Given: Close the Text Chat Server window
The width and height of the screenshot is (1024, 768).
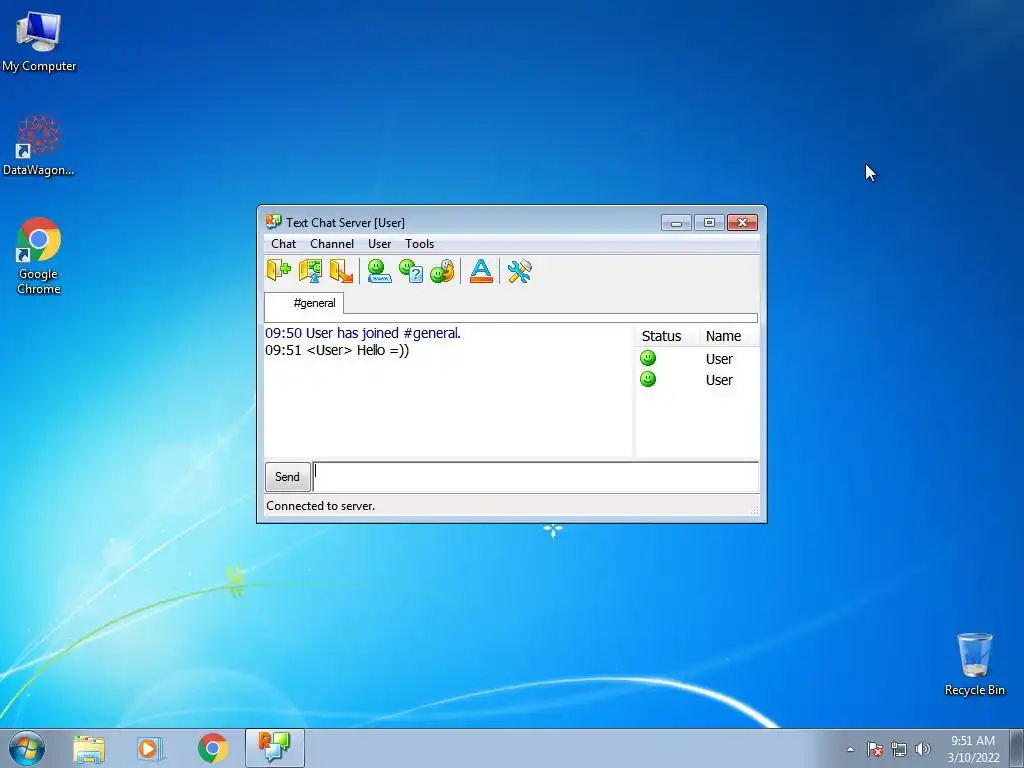Looking at the screenshot, I should pyautogui.click(x=743, y=223).
